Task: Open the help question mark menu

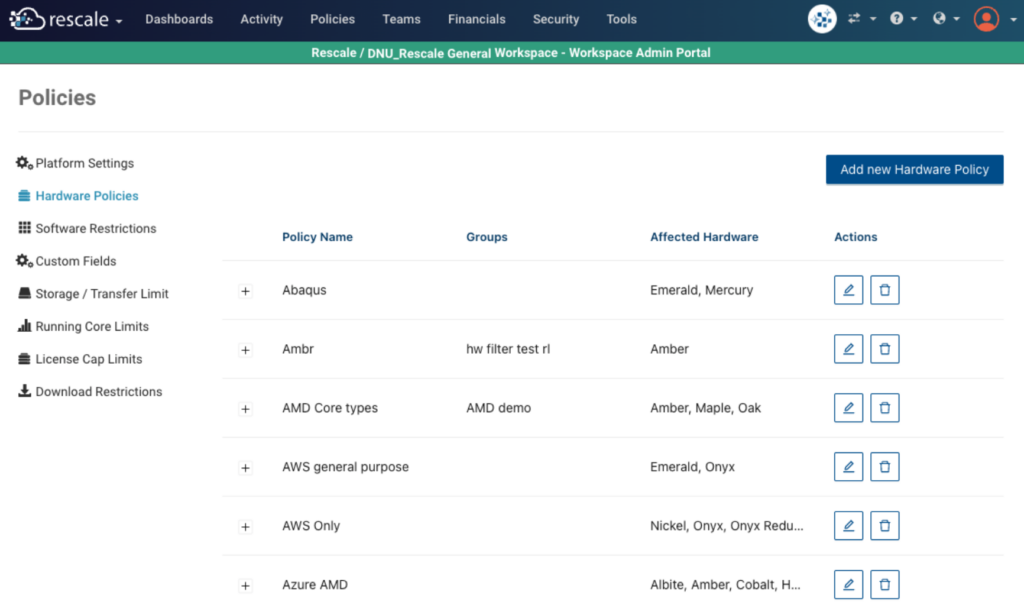Action: point(897,19)
